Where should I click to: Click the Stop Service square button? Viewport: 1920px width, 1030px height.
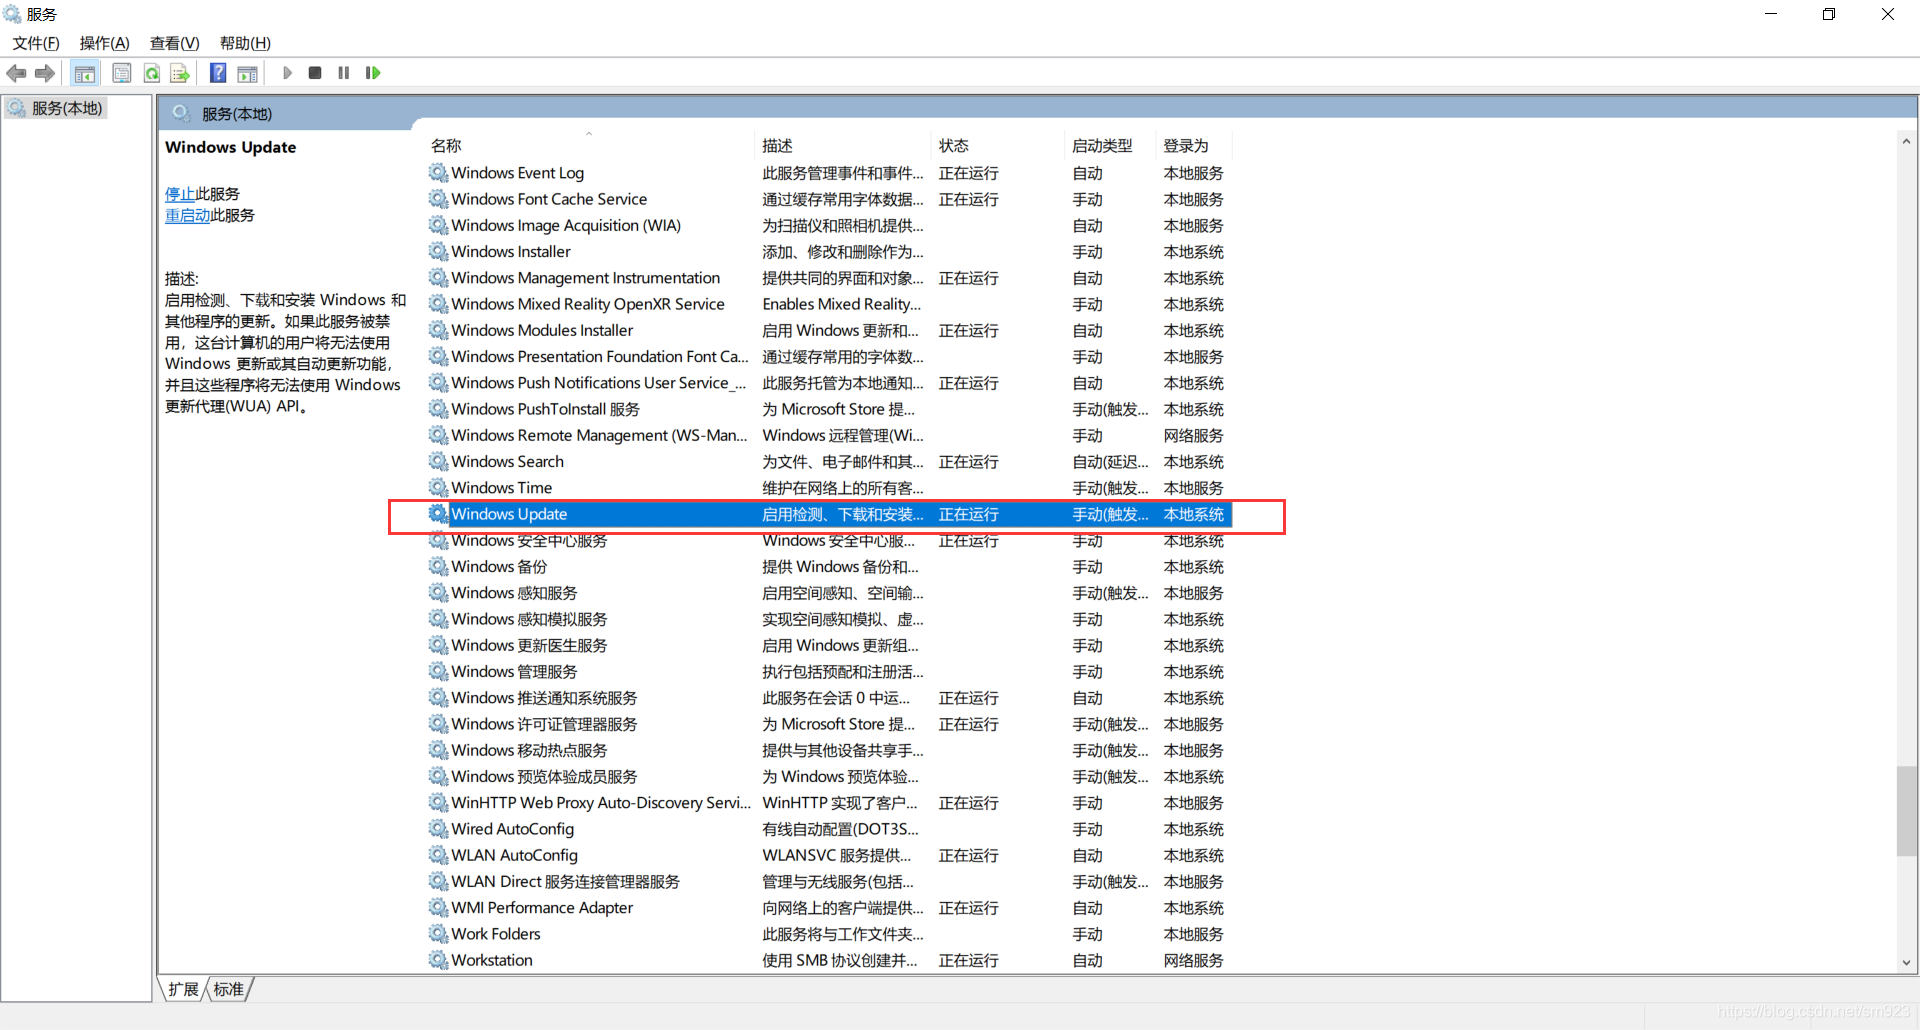click(315, 73)
